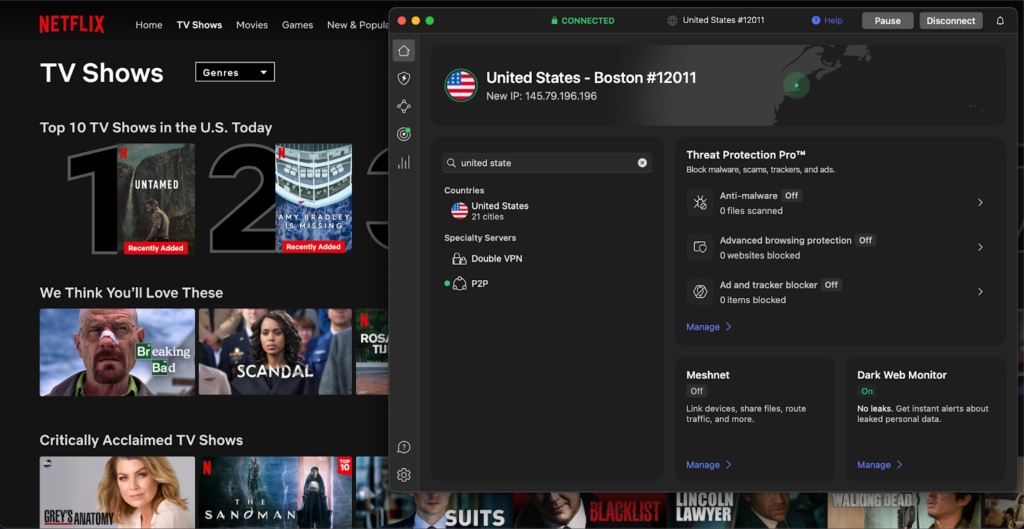Click United States #12011 in title bar
This screenshot has width=1024, height=529.
point(723,20)
